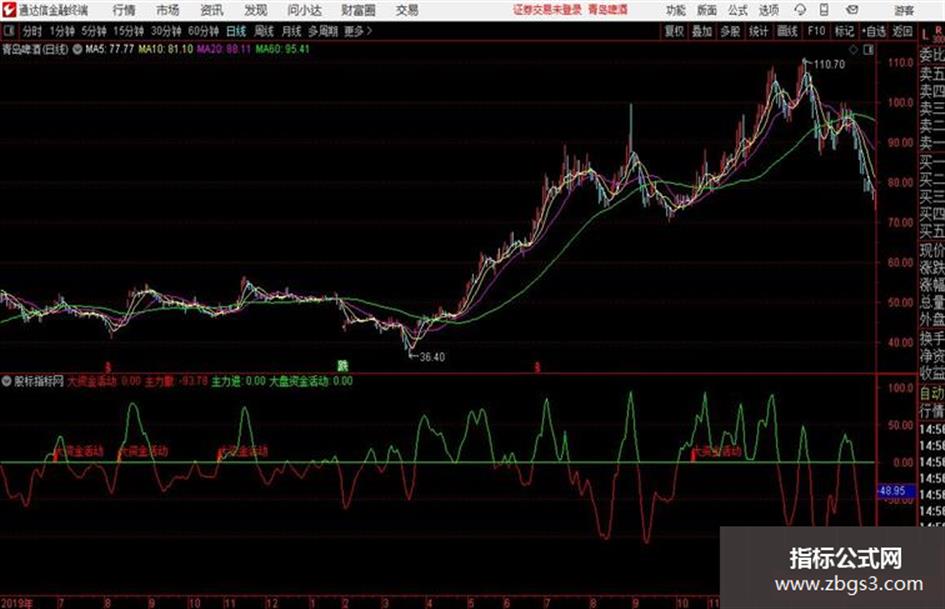
Task: Open the 发现 menu
Action: (256, 10)
